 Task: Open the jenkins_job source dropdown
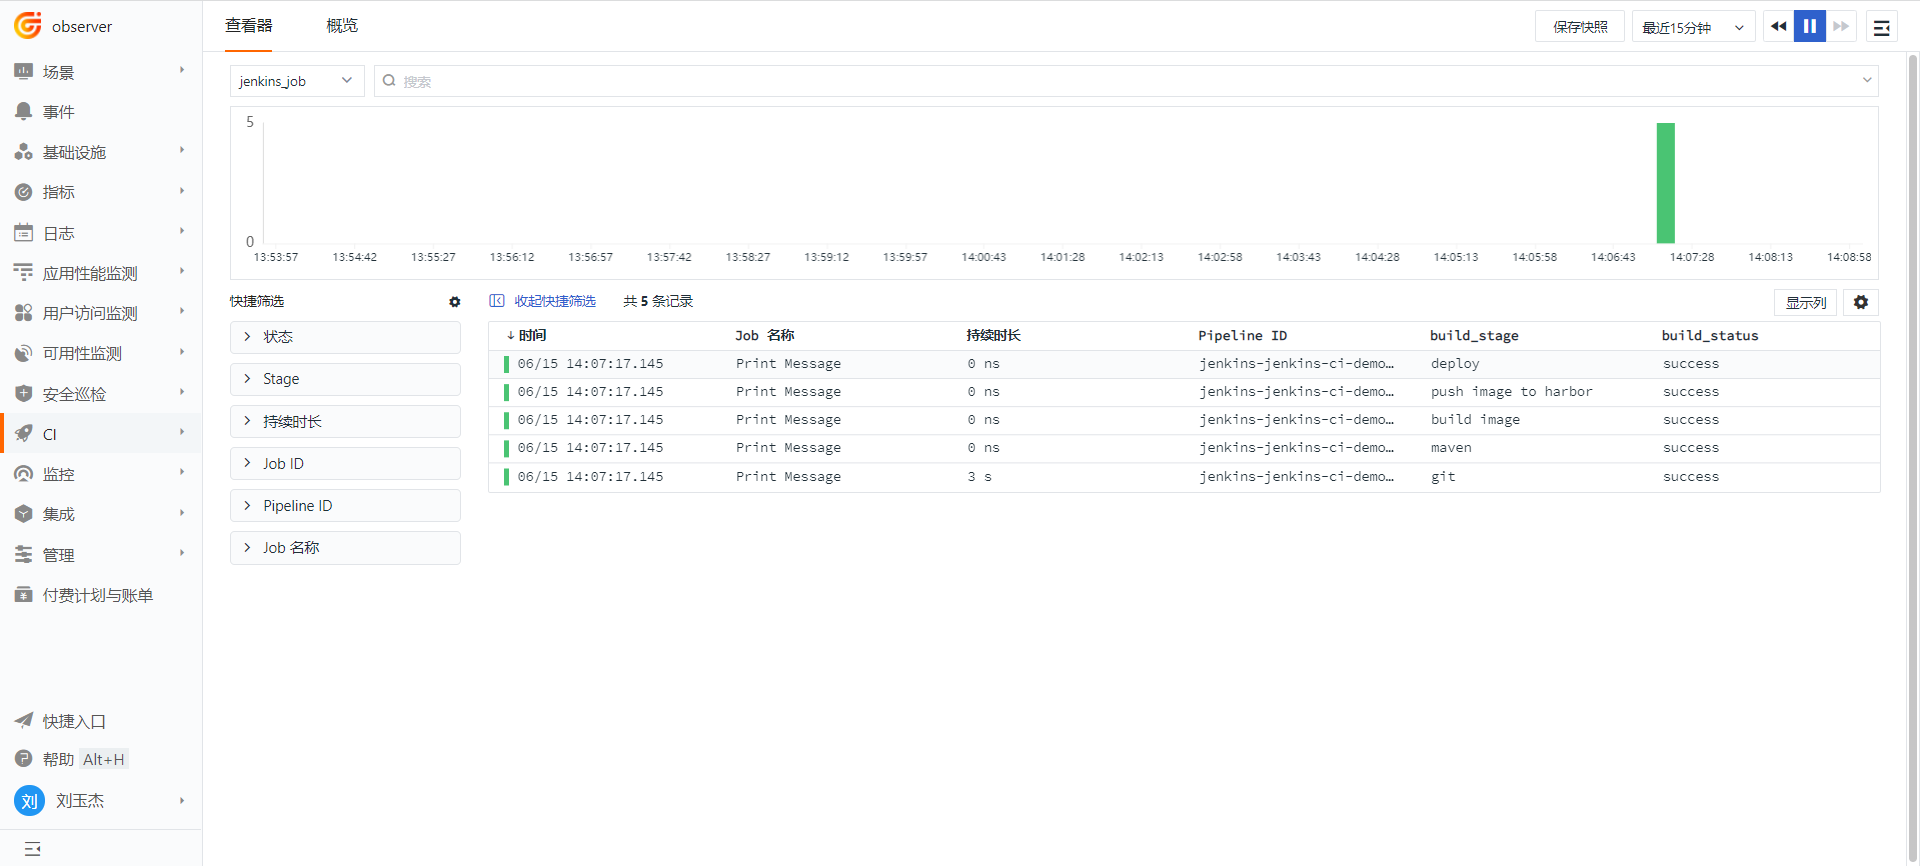(x=296, y=81)
